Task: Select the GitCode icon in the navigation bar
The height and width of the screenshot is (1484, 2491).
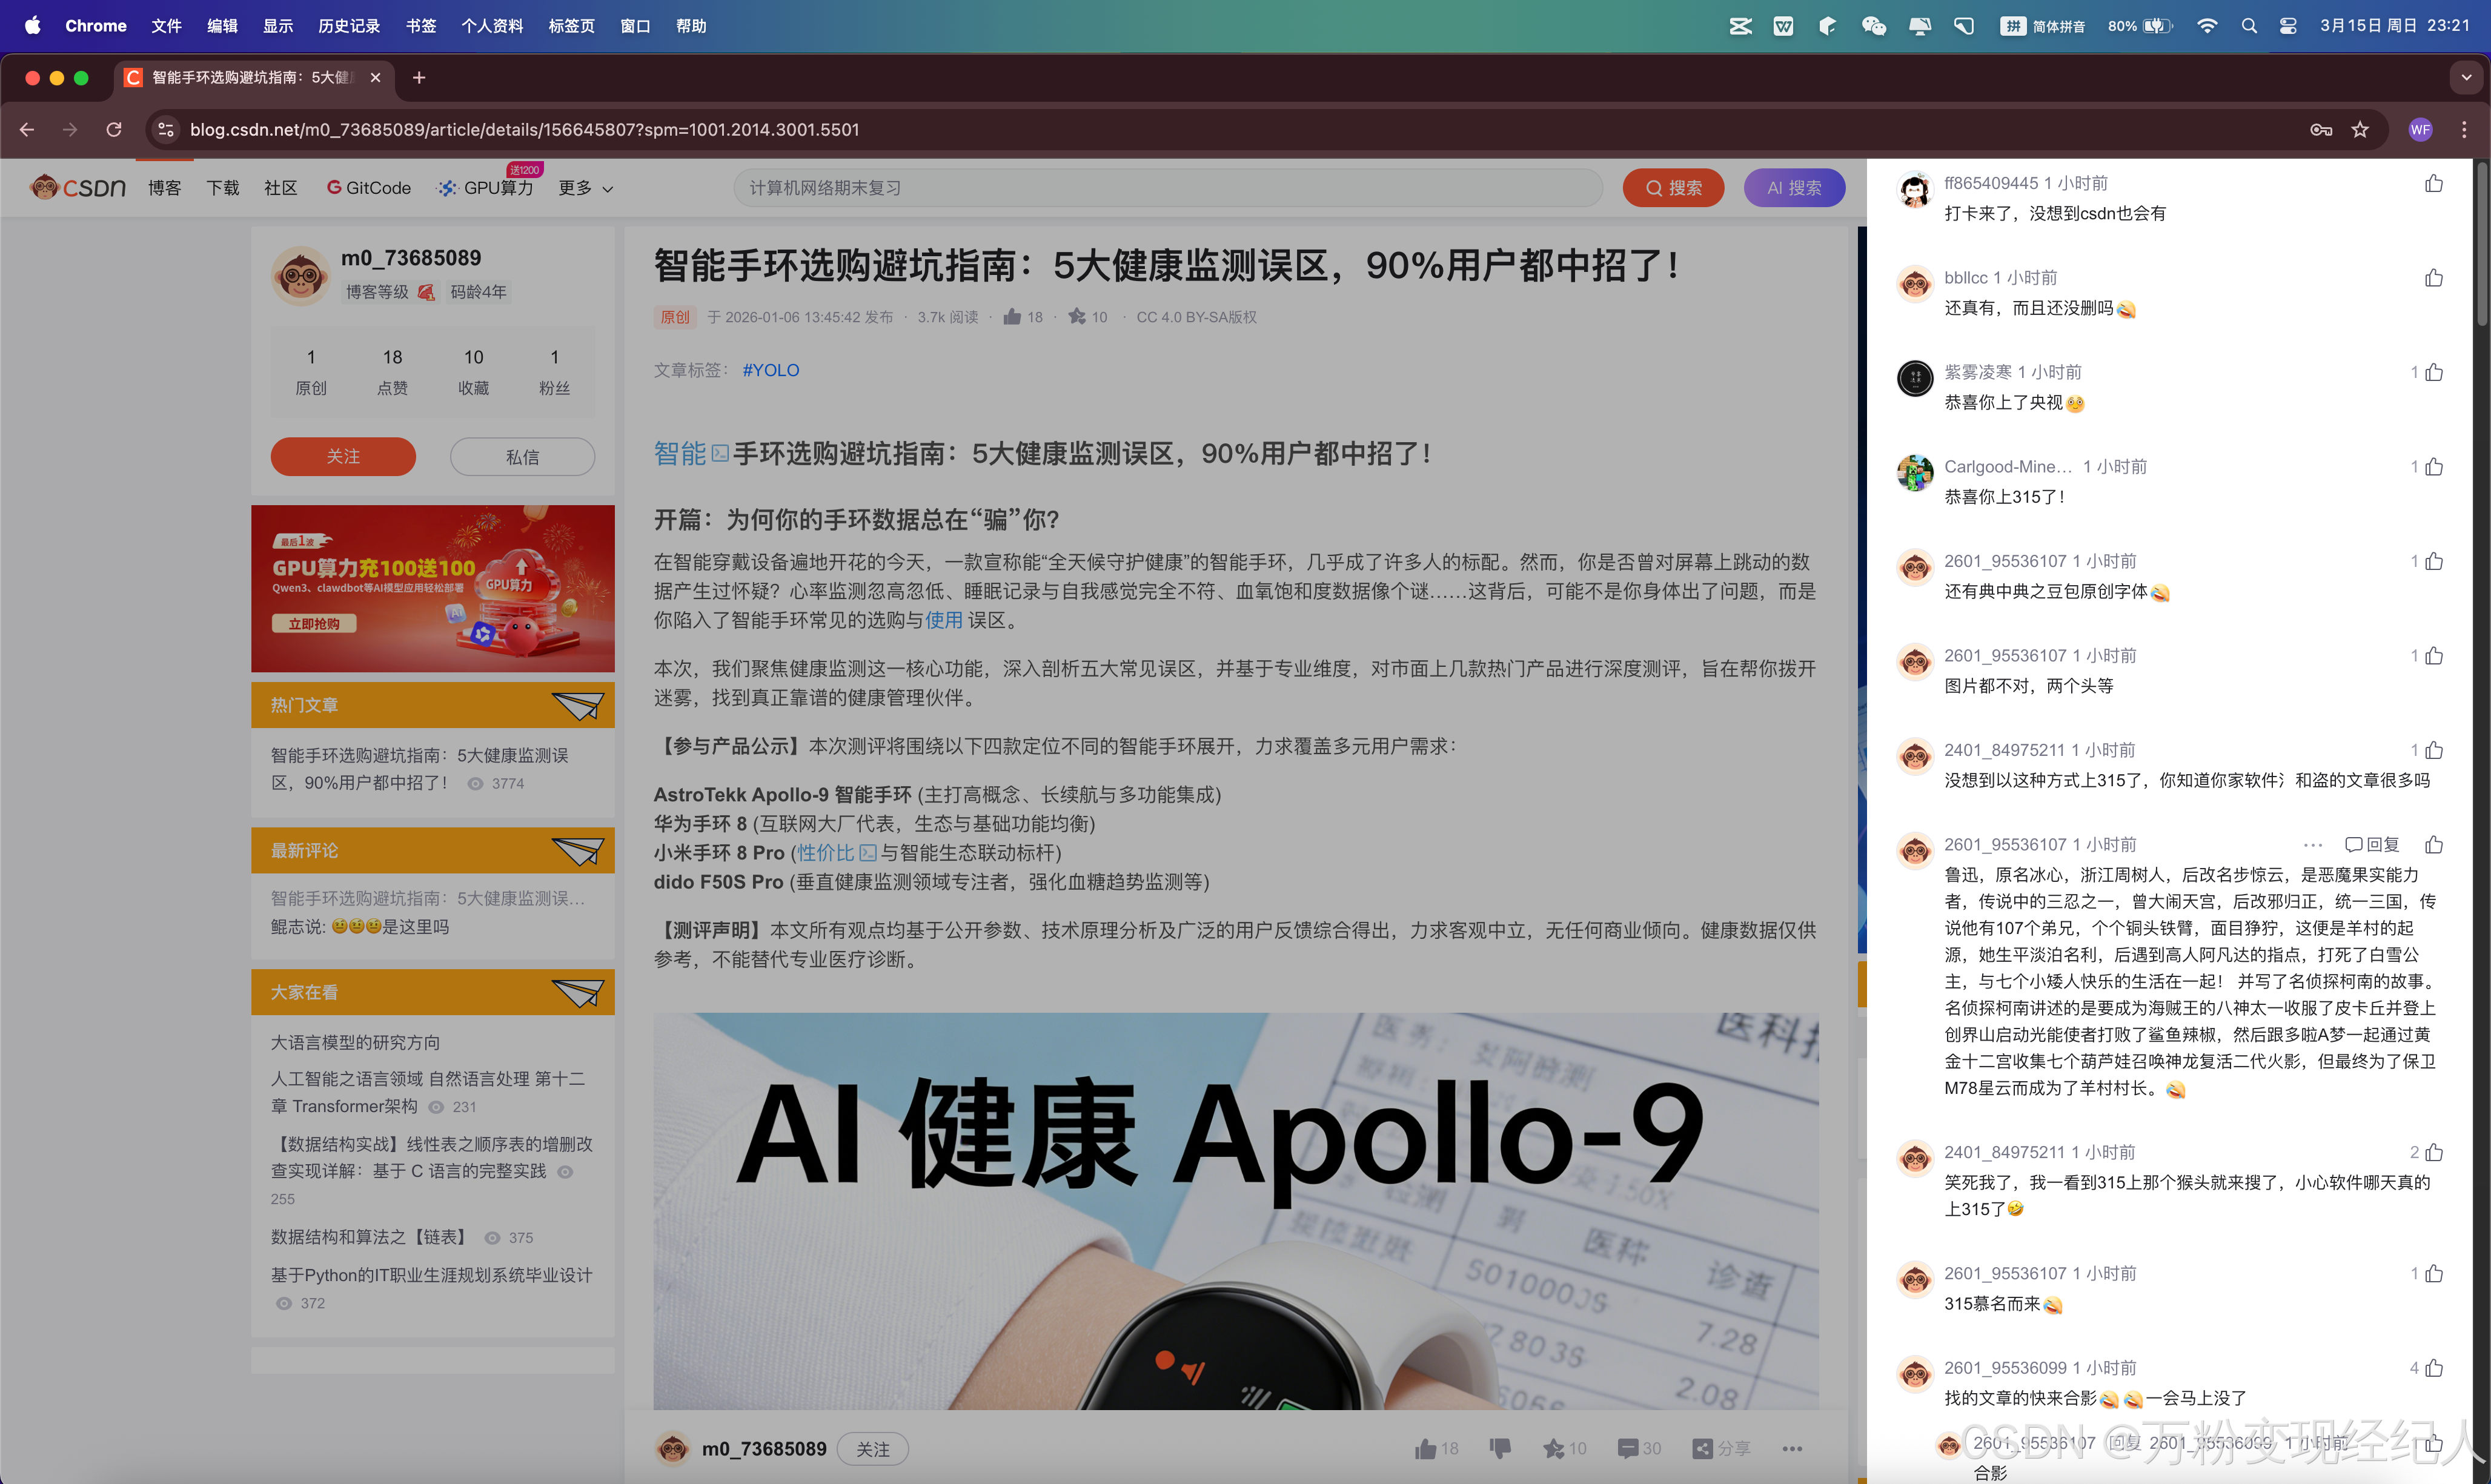Action: 334,188
